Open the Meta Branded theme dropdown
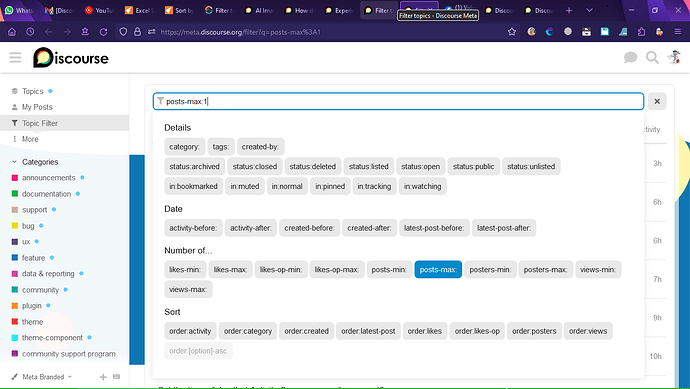The image size is (690, 389). tap(42, 377)
